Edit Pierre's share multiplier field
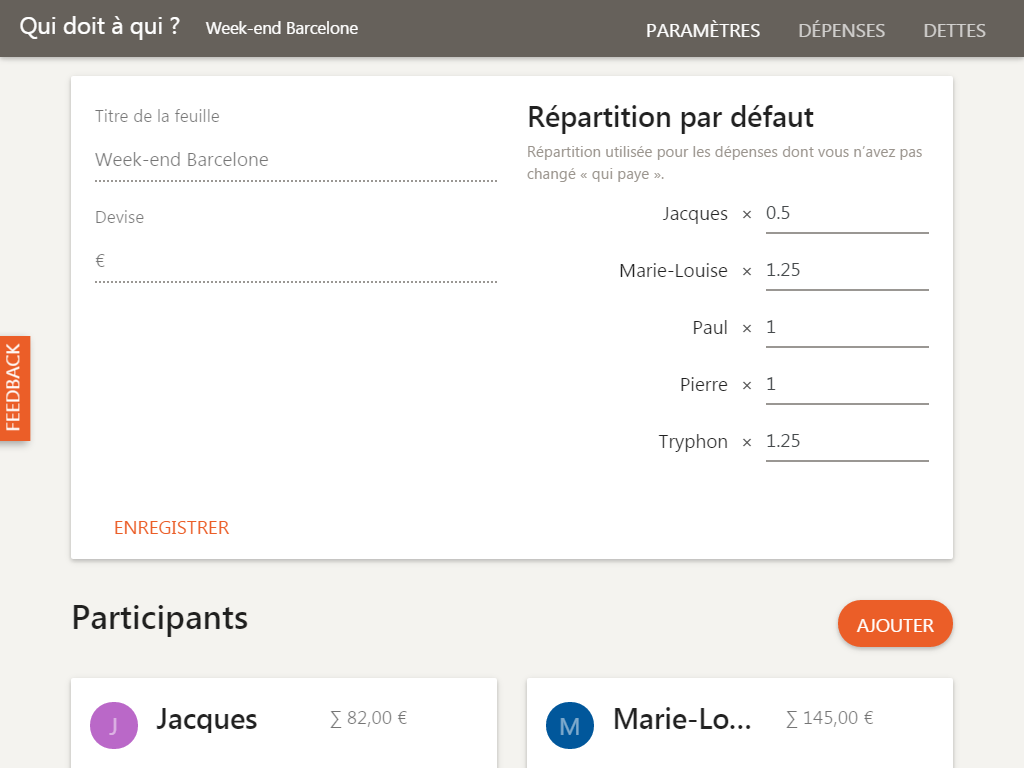The height and width of the screenshot is (768, 1024). 847,385
